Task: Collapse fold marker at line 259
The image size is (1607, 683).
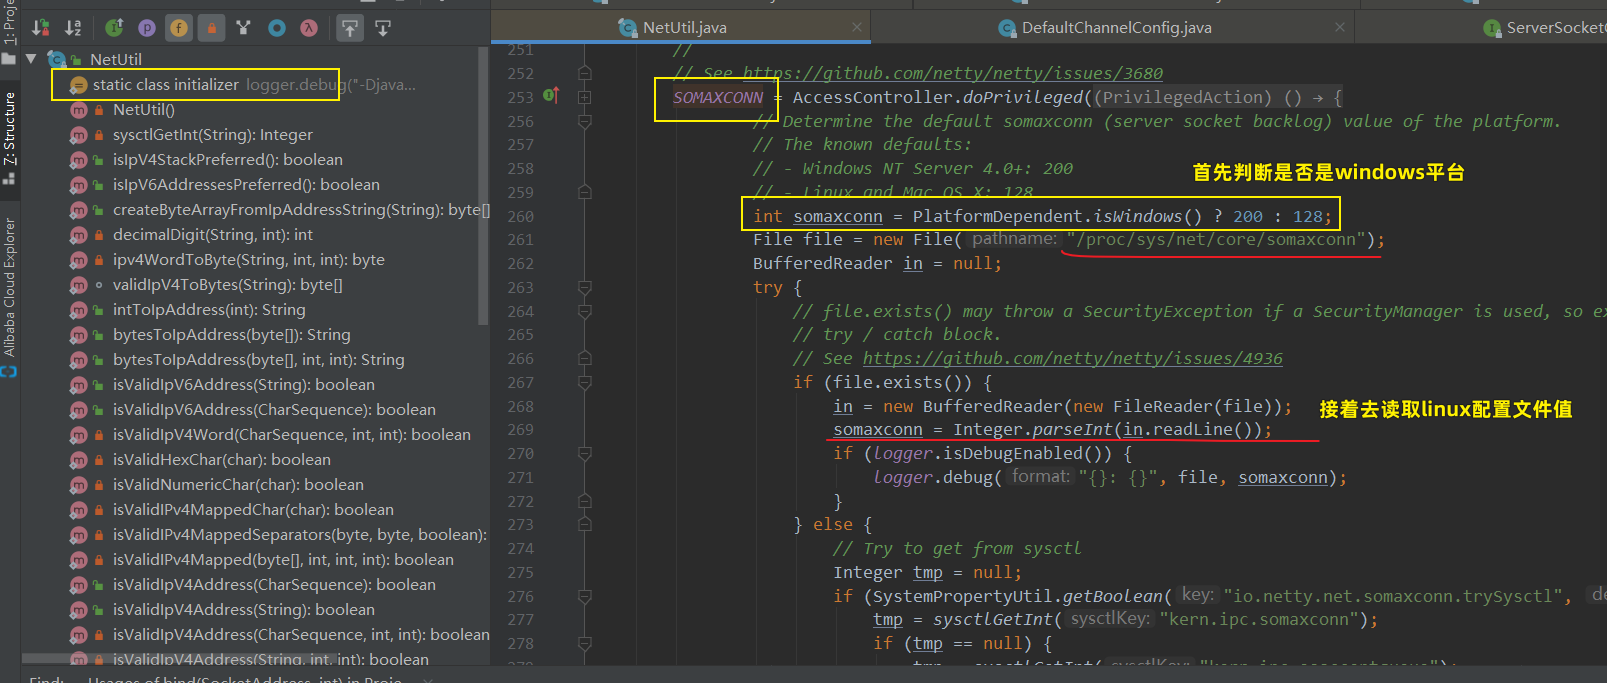Action: 585,192
